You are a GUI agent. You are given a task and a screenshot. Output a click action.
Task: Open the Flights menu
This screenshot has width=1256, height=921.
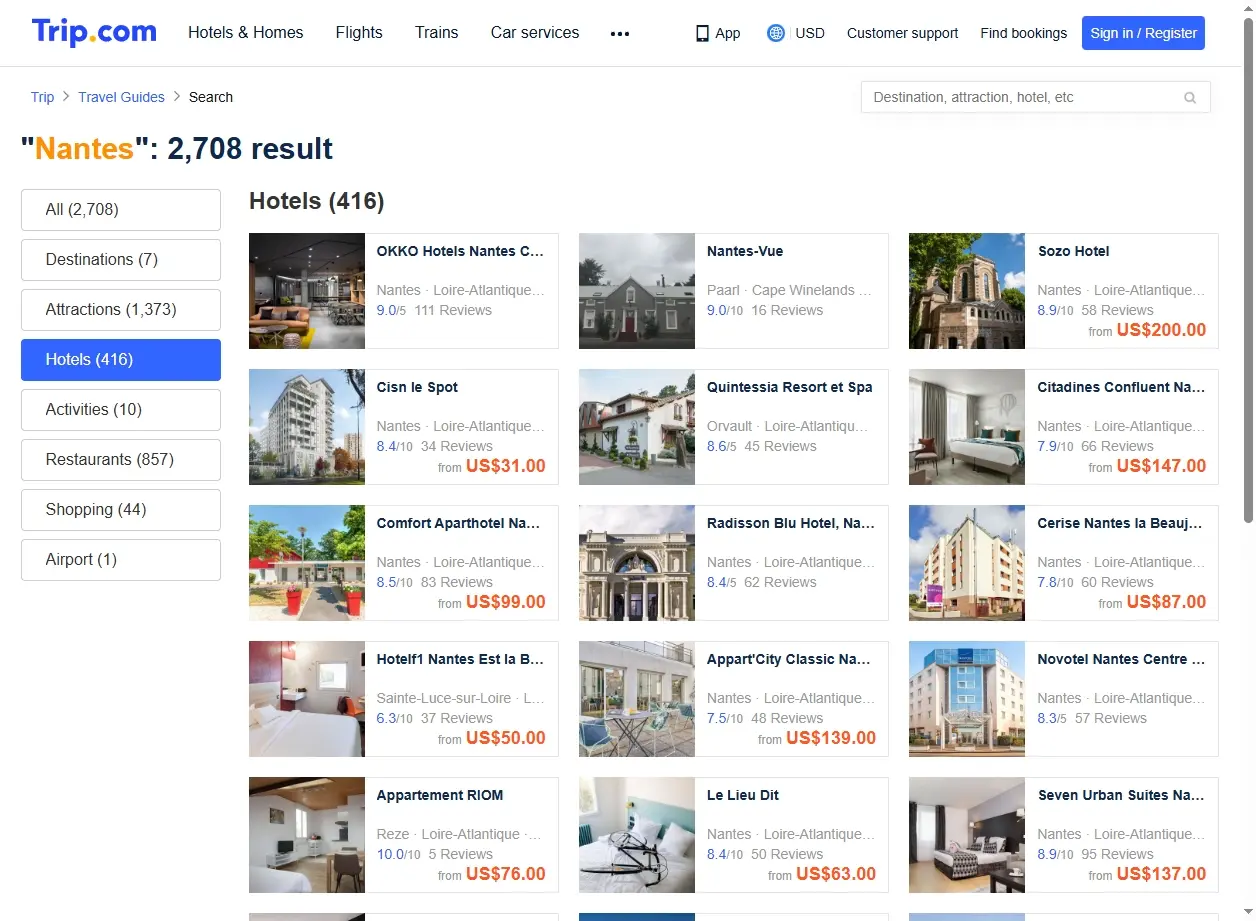click(x=359, y=32)
